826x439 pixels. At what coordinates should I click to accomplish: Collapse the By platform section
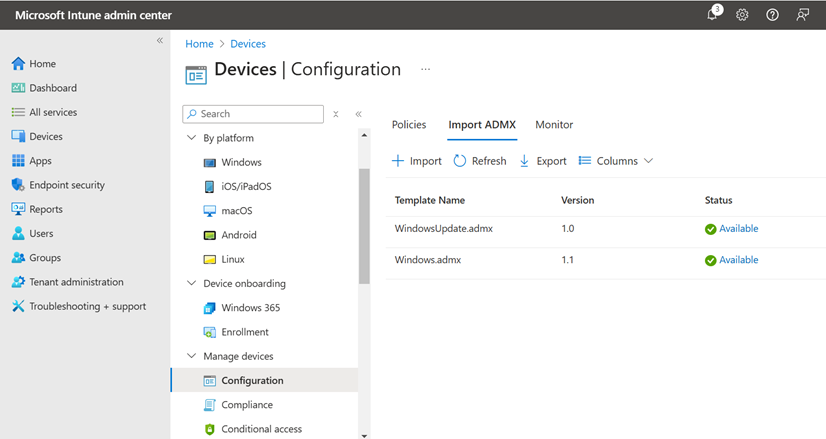click(192, 138)
